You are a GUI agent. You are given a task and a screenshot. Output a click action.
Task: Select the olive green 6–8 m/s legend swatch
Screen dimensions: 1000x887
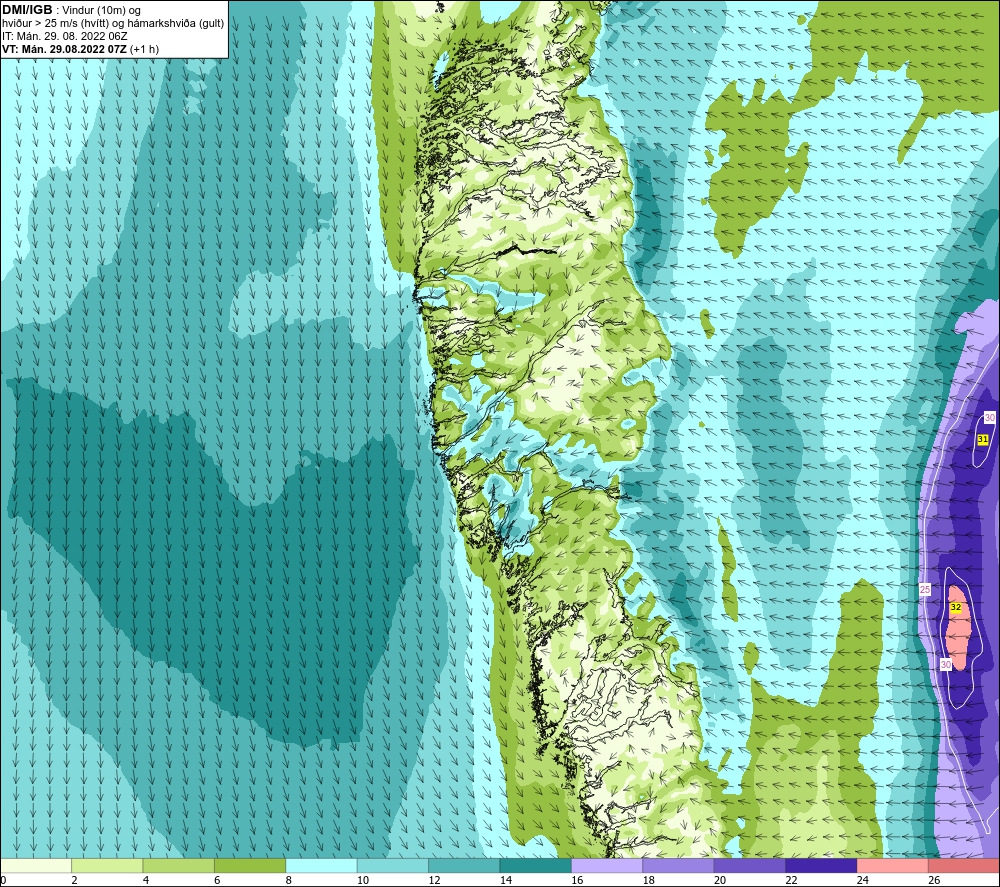(250, 866)
